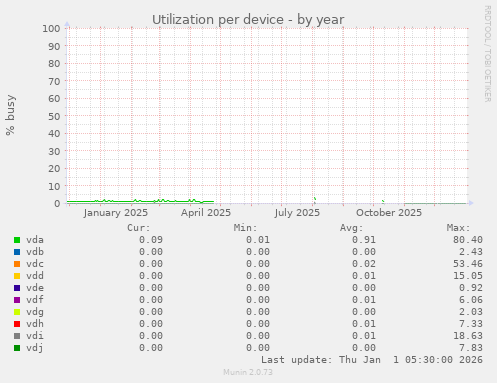This screenshot has width=497, height=383.
Task: Click the vdg device label
Action: (x=35, y=312)
